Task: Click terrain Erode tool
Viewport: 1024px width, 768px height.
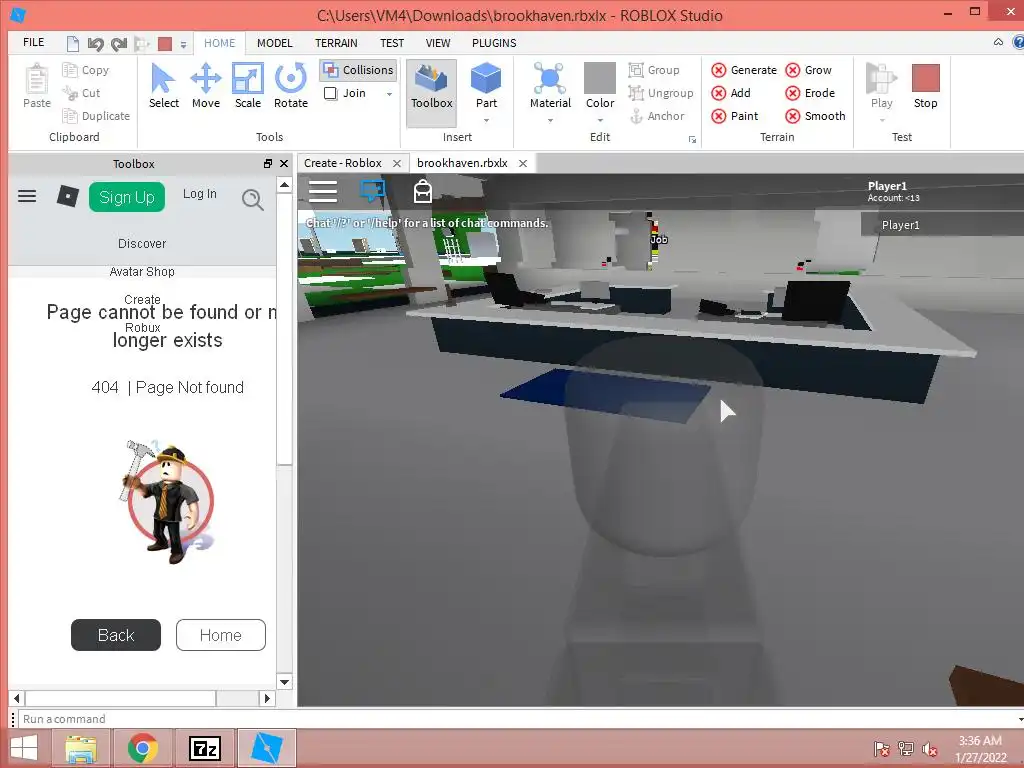Action: tap(810, 93)
